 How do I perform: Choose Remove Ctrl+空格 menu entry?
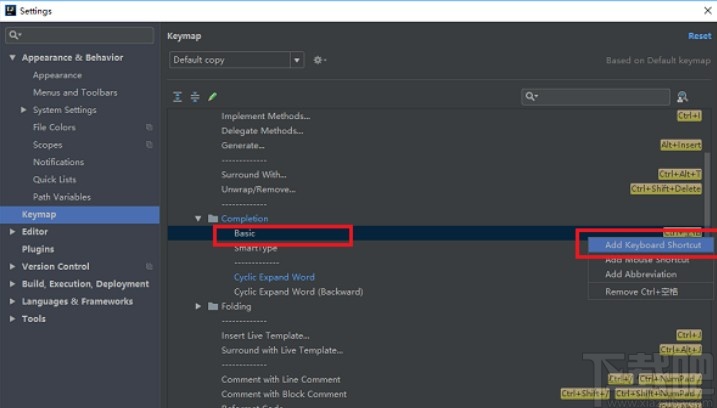point(650,292)
